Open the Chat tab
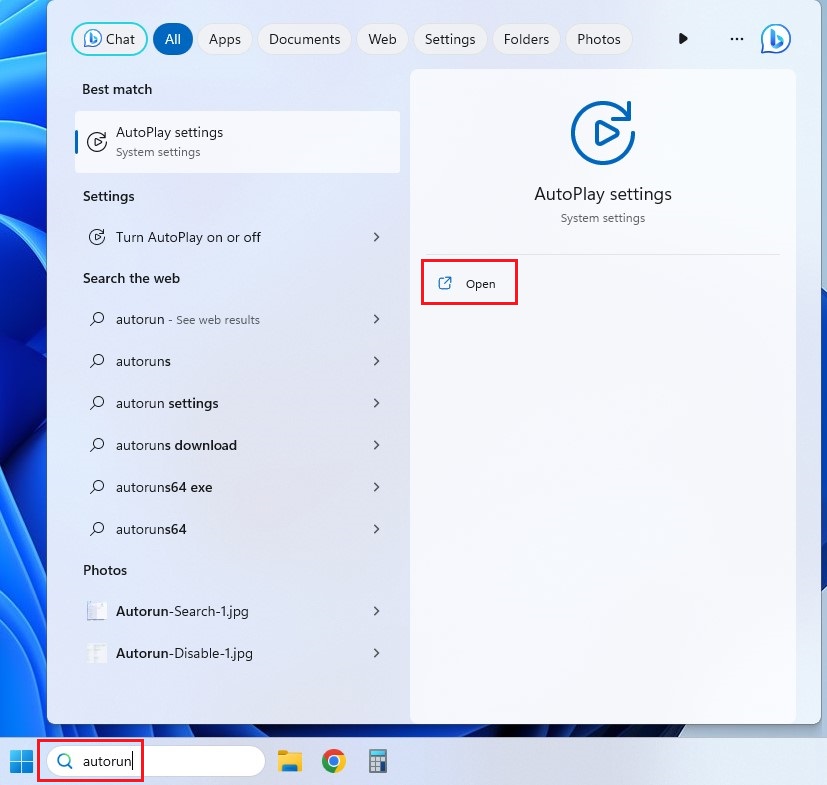This screenshot has height=785, width=827. click(110, 39)
